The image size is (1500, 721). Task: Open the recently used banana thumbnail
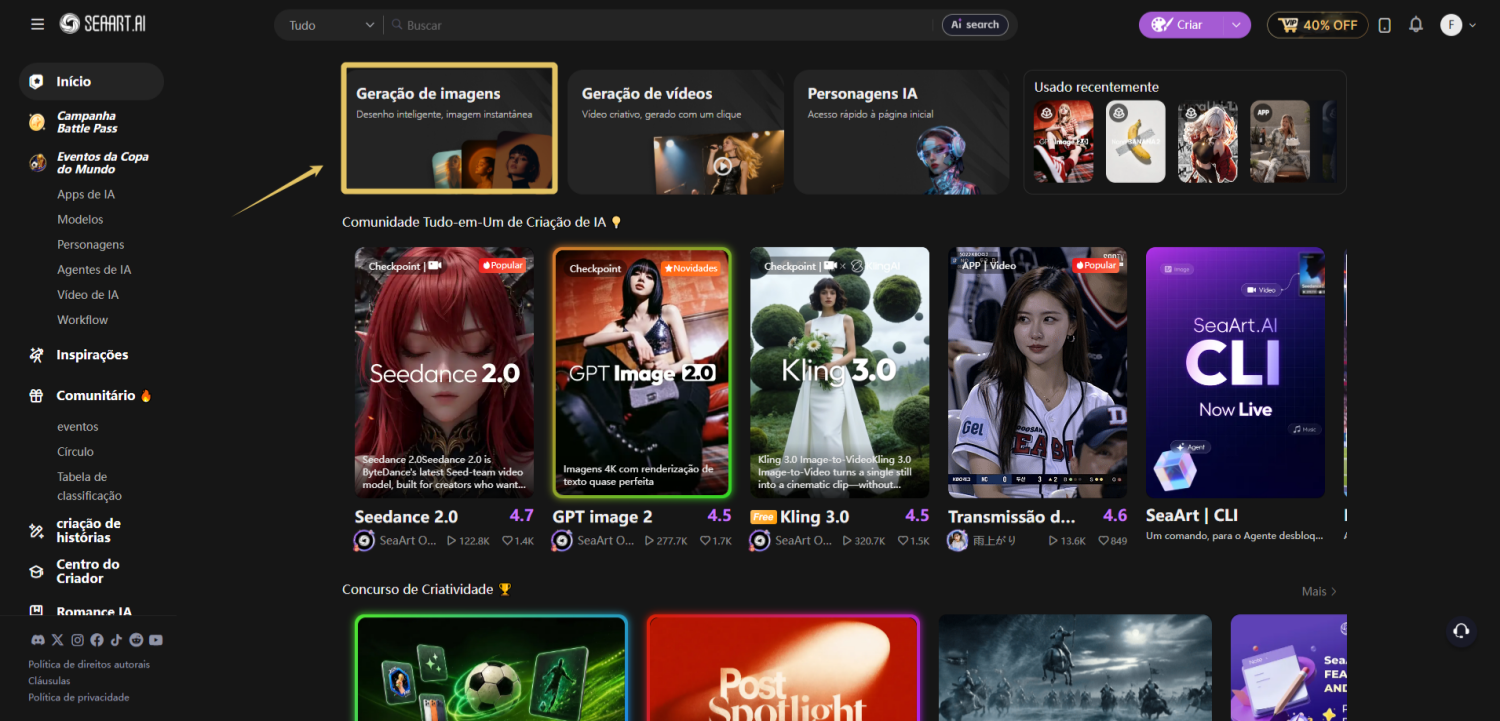[x=1136, y=141]
